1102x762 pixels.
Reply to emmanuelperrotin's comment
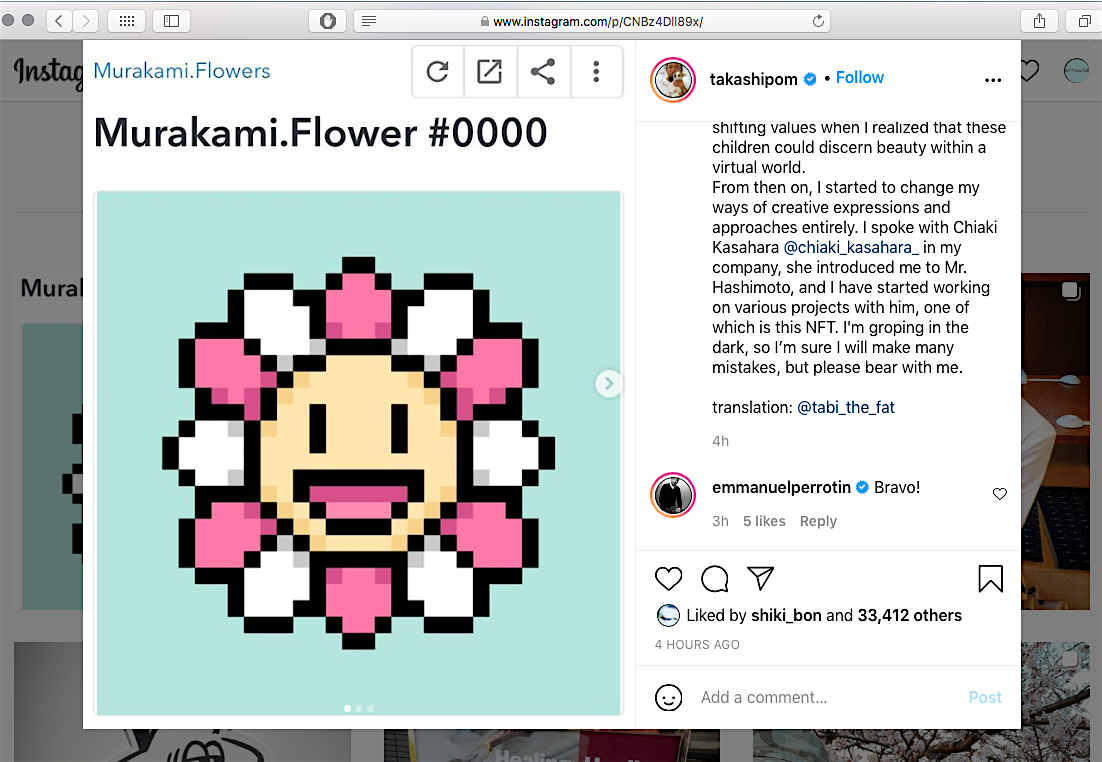(818, 521)
